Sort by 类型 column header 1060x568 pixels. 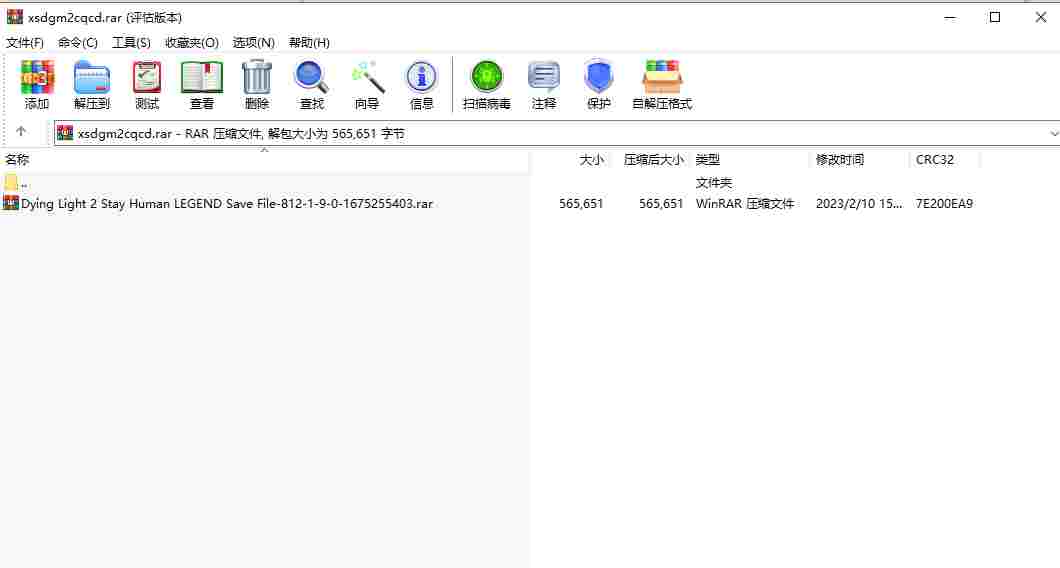click(x=708, y=160)
